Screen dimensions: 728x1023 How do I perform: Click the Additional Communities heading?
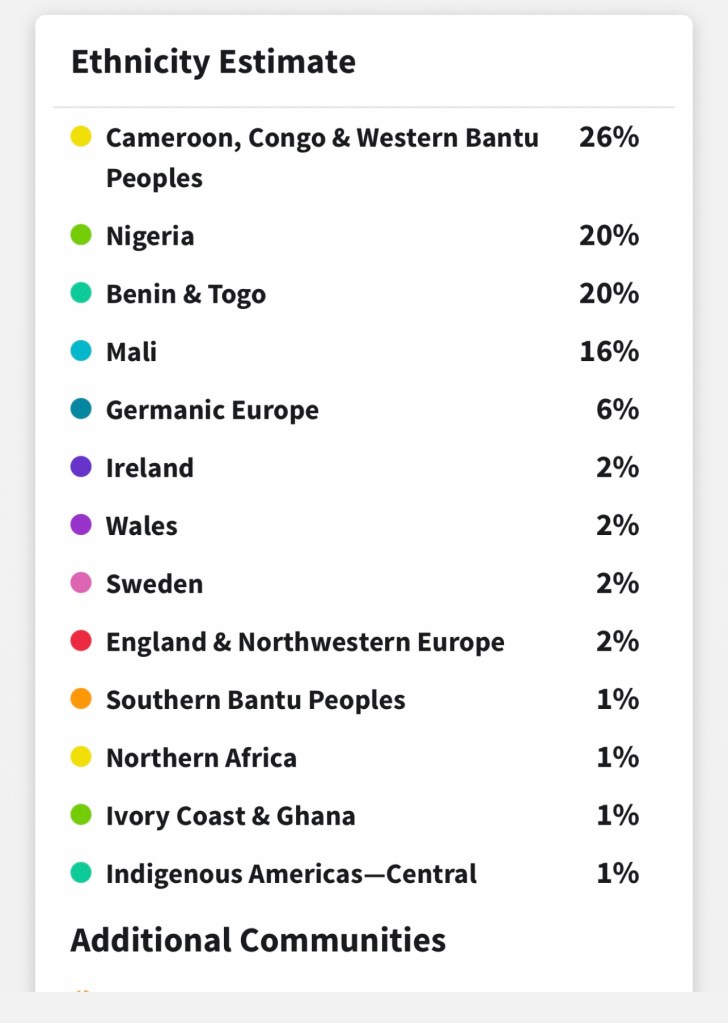(258, 940)
